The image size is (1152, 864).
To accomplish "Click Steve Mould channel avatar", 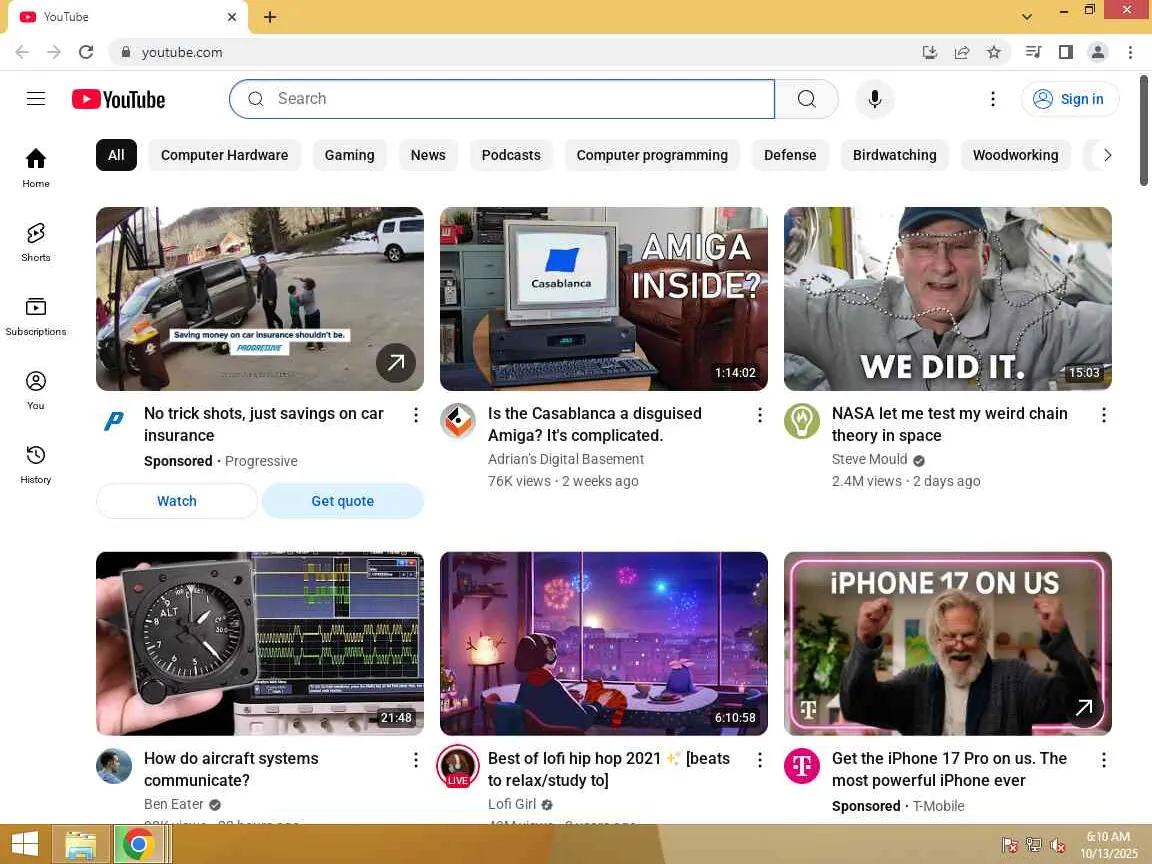I will (802, 421).
